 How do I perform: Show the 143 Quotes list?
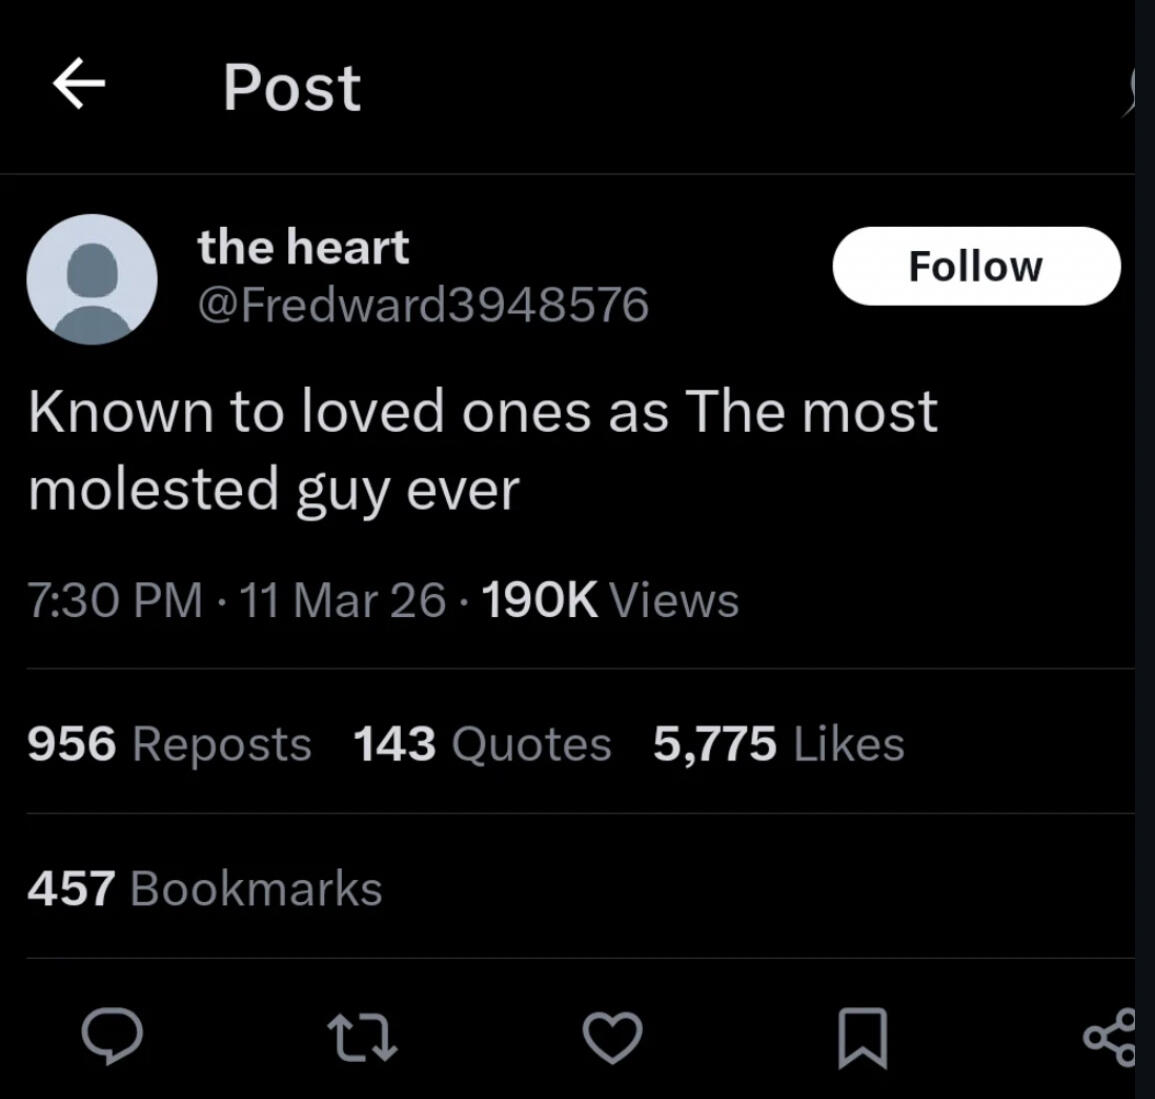[x=482, y=744]
